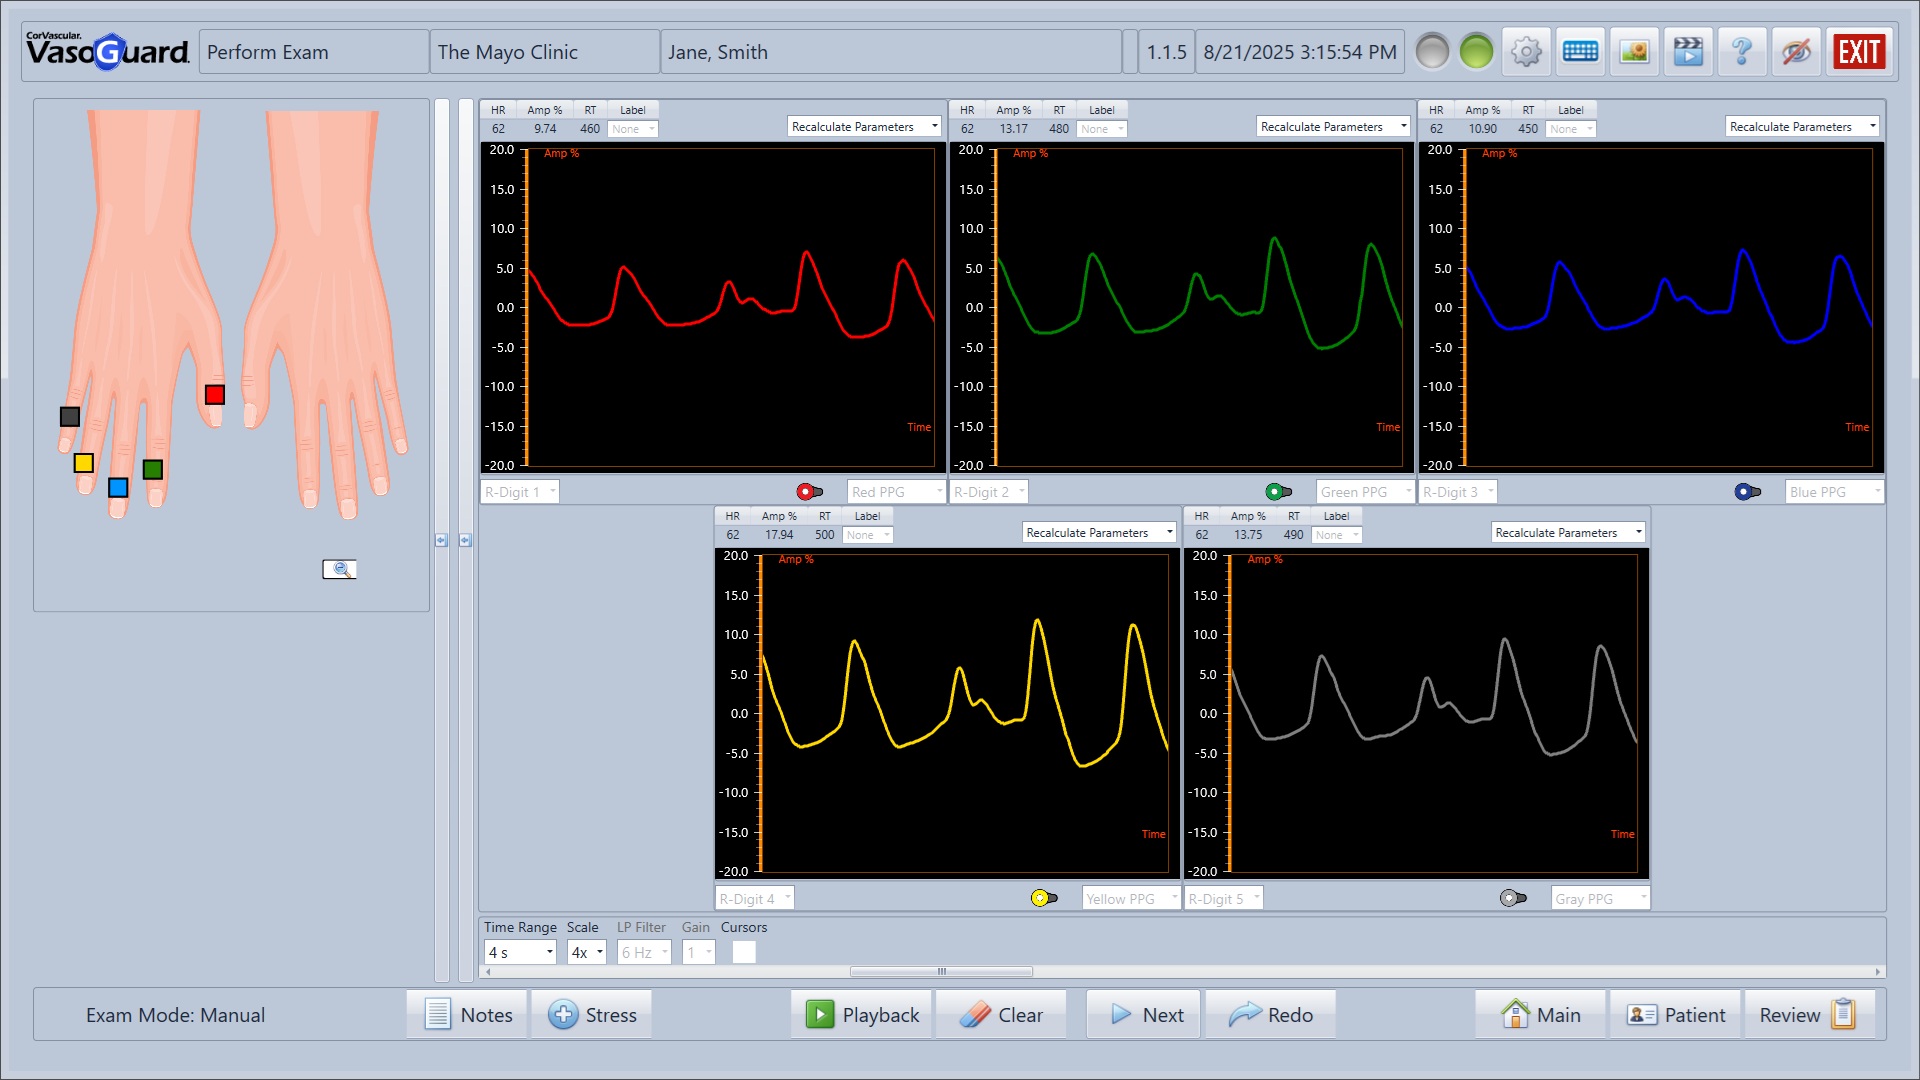The height and width of the screenshot is (1080, 1920).
Task: Click the Perform Exam header field
Action: point(313,51)
